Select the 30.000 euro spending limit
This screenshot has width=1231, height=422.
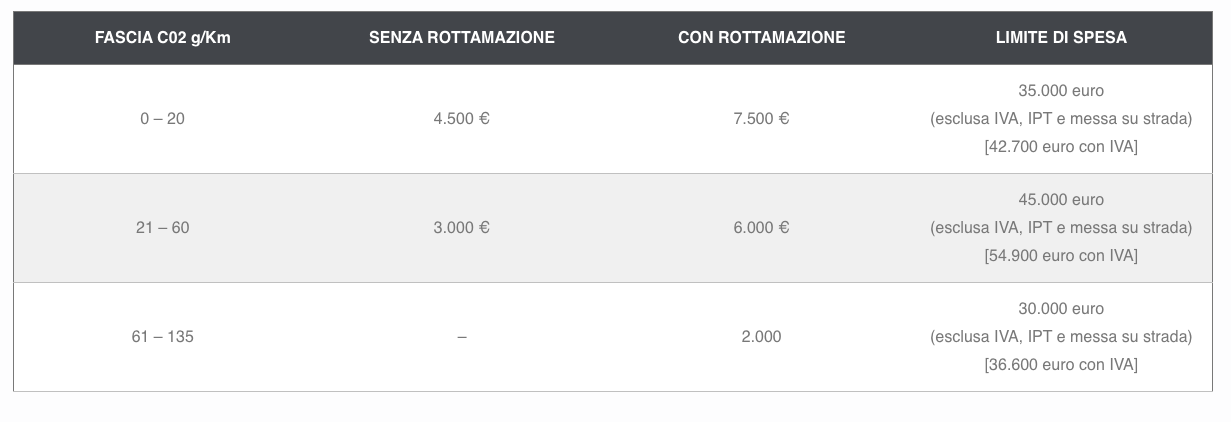[1061, 309]
